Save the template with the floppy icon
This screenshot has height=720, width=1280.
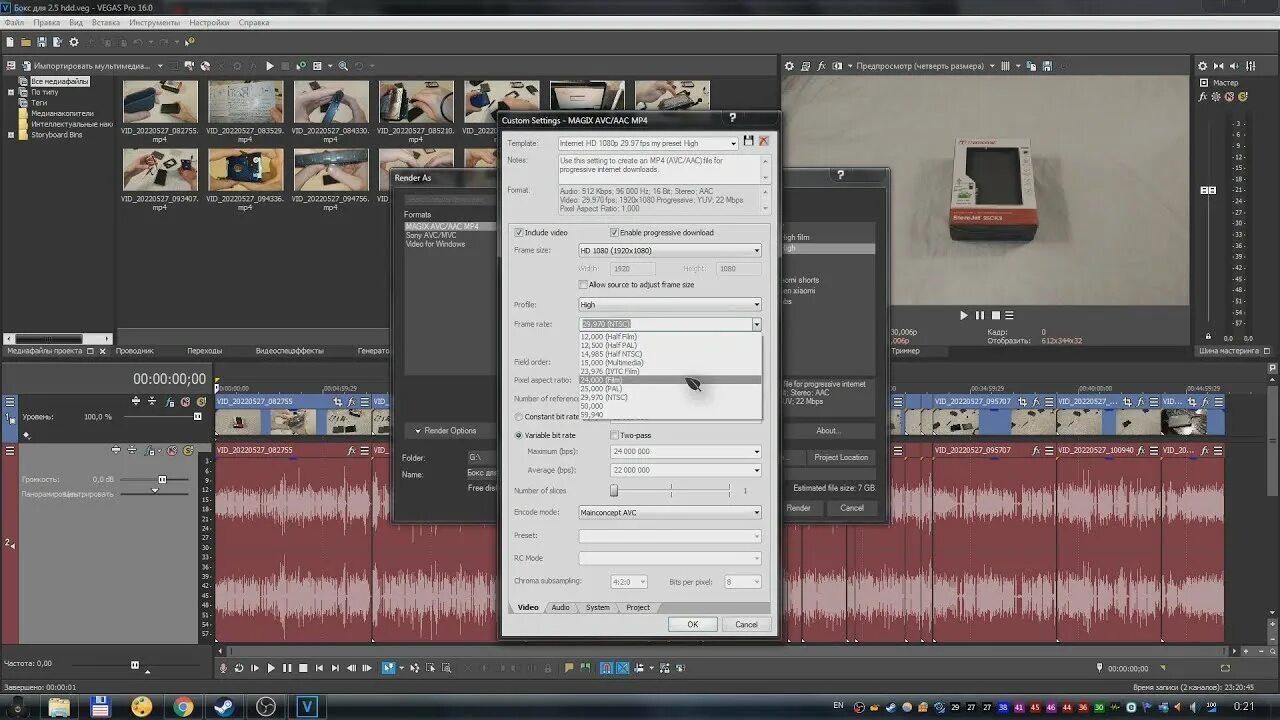pyautogui.click(x=749, y=141)
